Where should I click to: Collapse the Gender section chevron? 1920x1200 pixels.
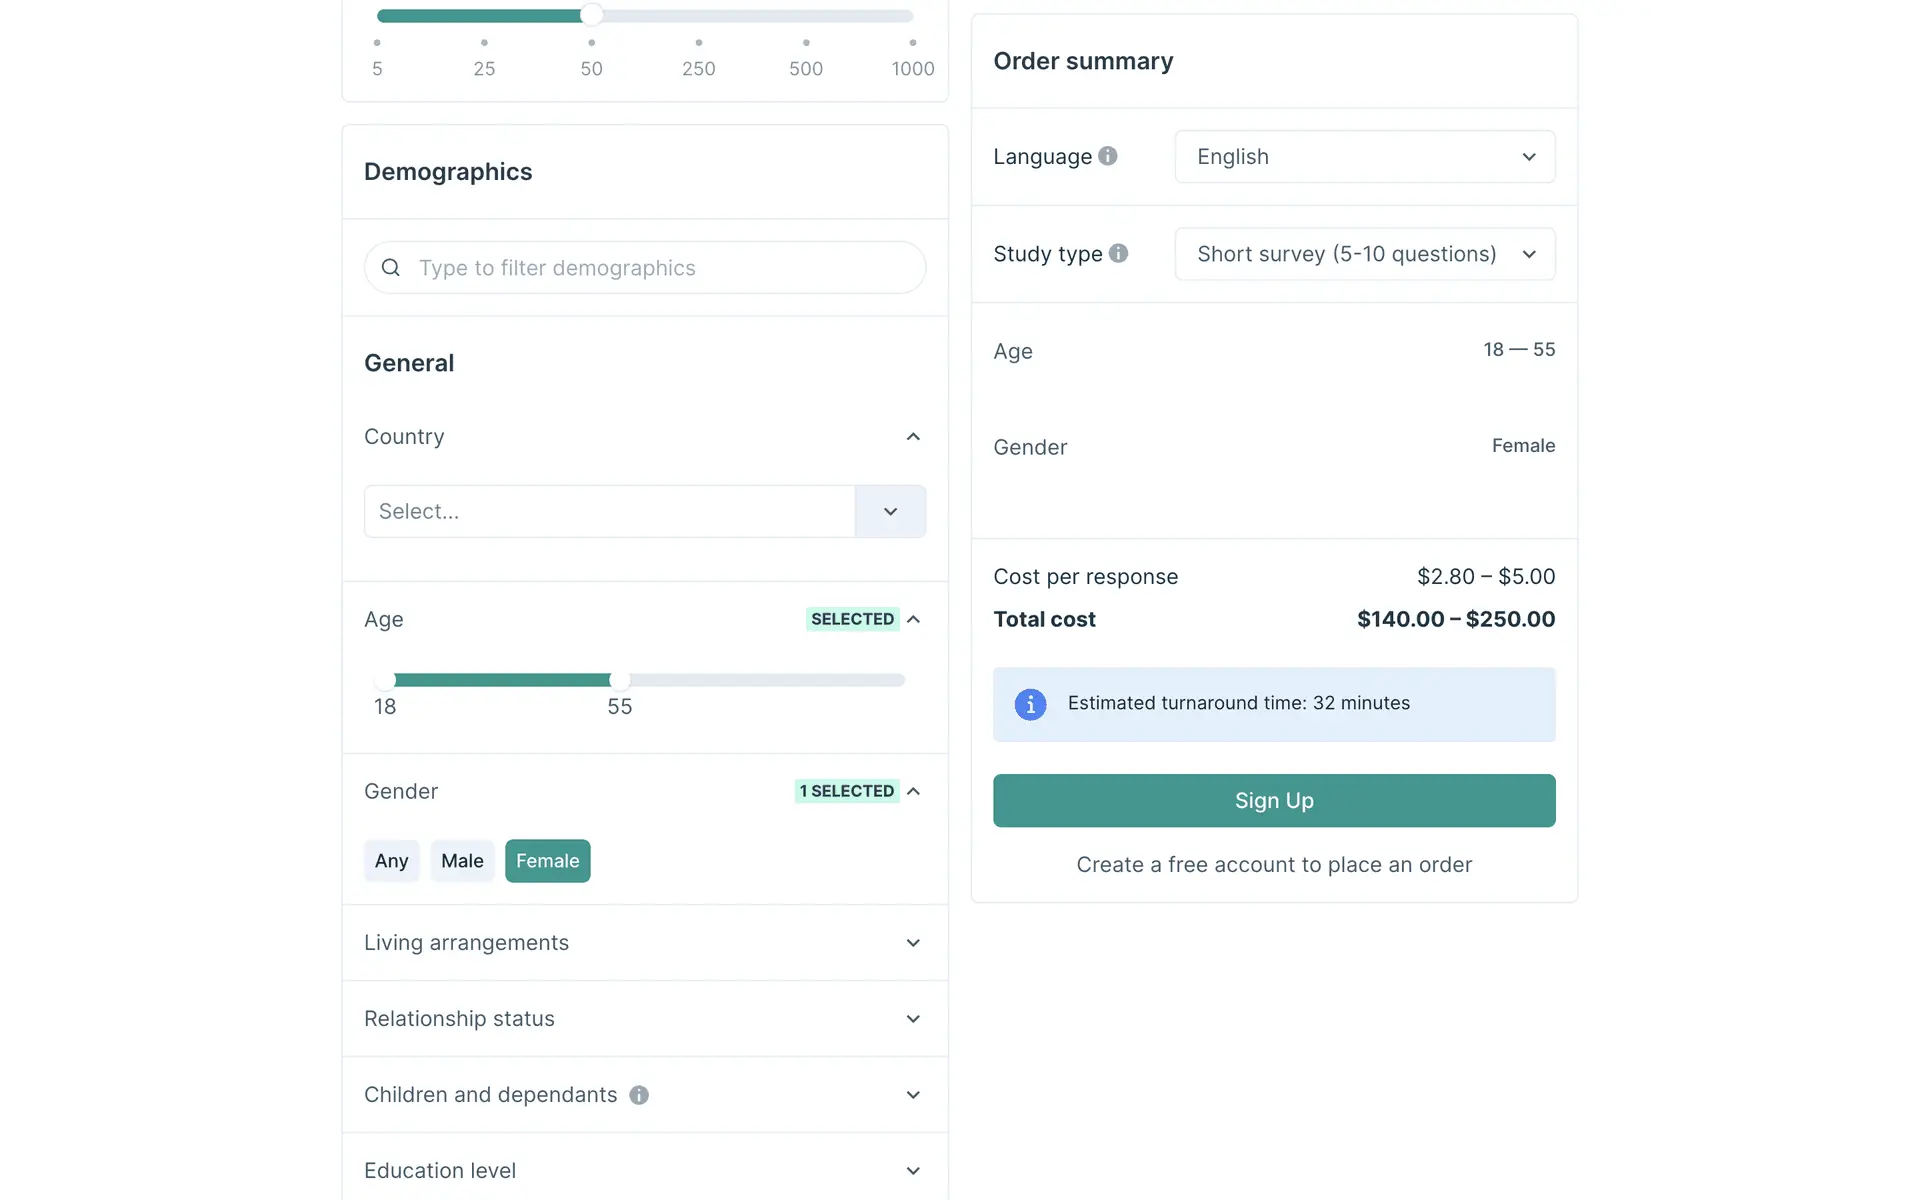[x=913, y=792]
